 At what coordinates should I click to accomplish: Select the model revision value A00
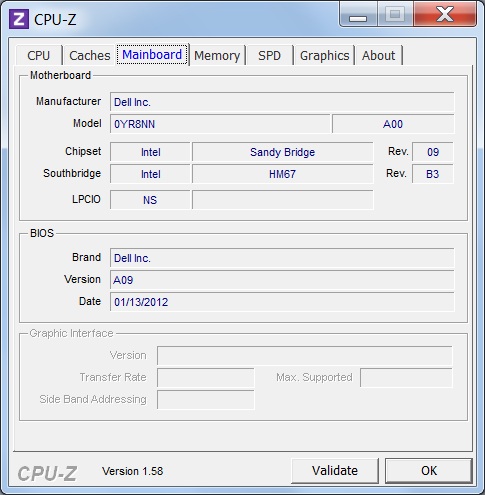[393, 124]
